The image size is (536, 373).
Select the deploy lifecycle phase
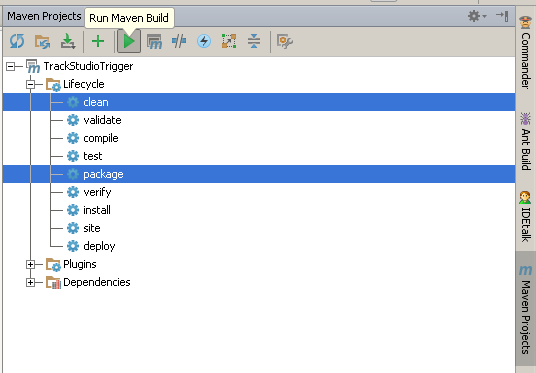coord(99,246)
